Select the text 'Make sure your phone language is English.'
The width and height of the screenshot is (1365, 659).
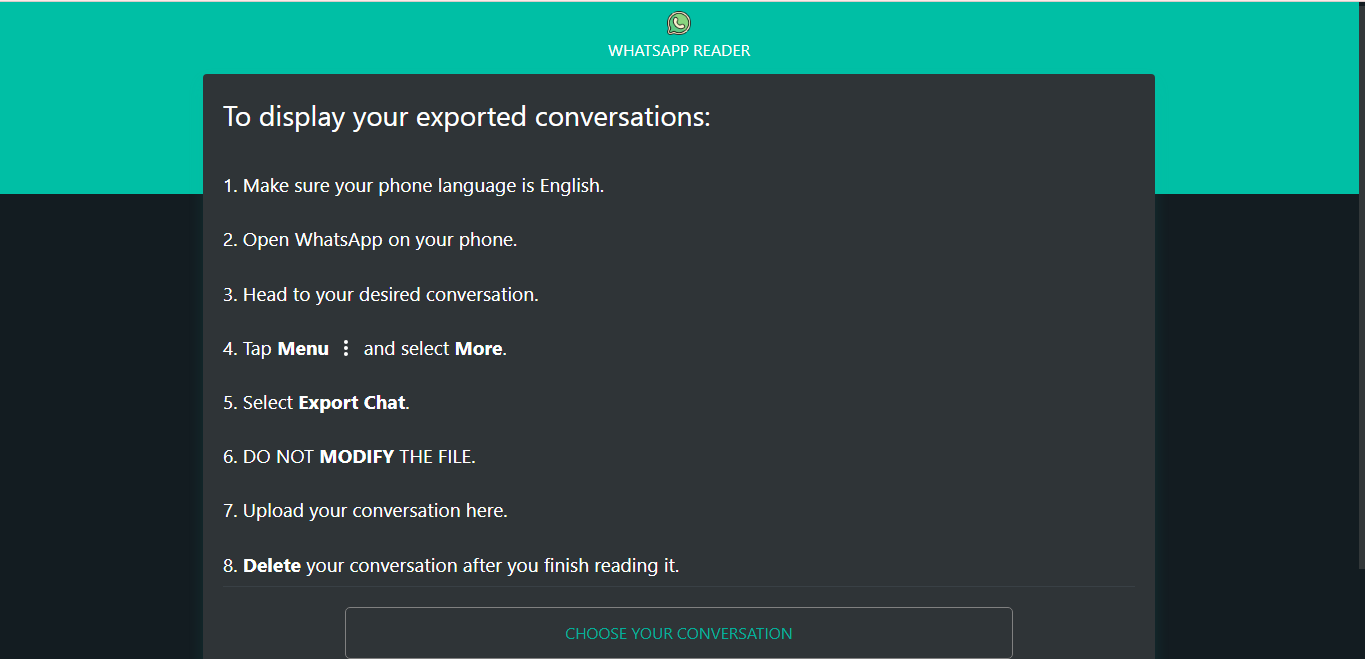click(x=423, y=186)
